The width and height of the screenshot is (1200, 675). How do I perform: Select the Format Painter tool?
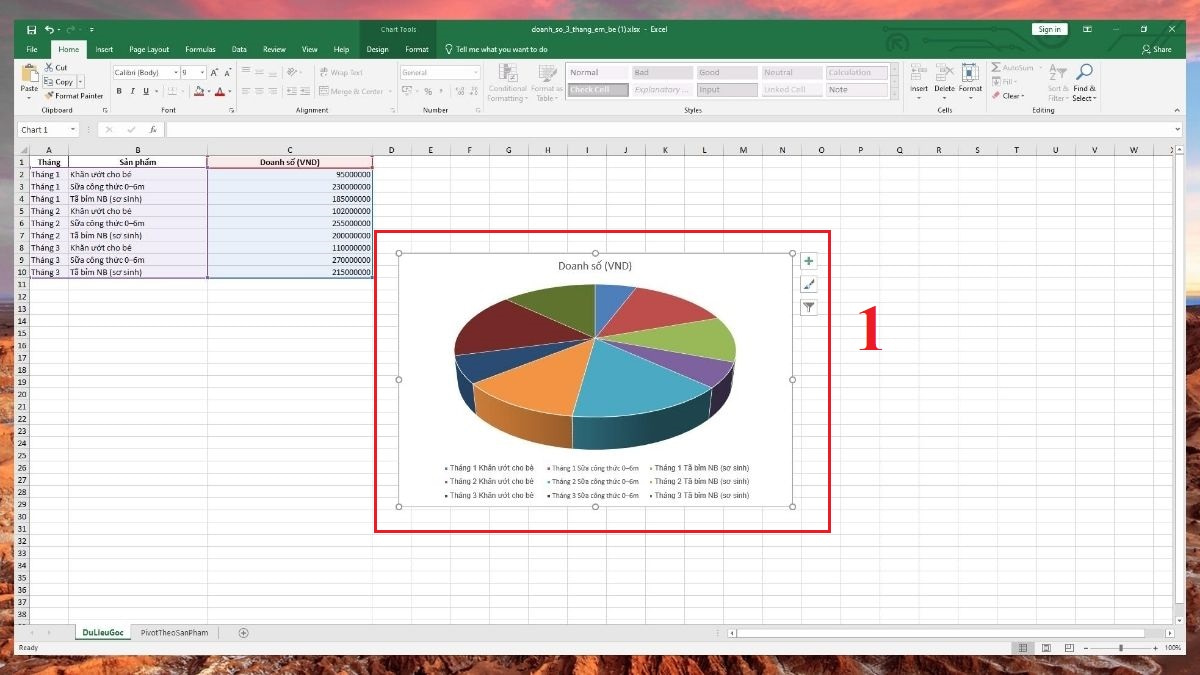pos(78,96)
